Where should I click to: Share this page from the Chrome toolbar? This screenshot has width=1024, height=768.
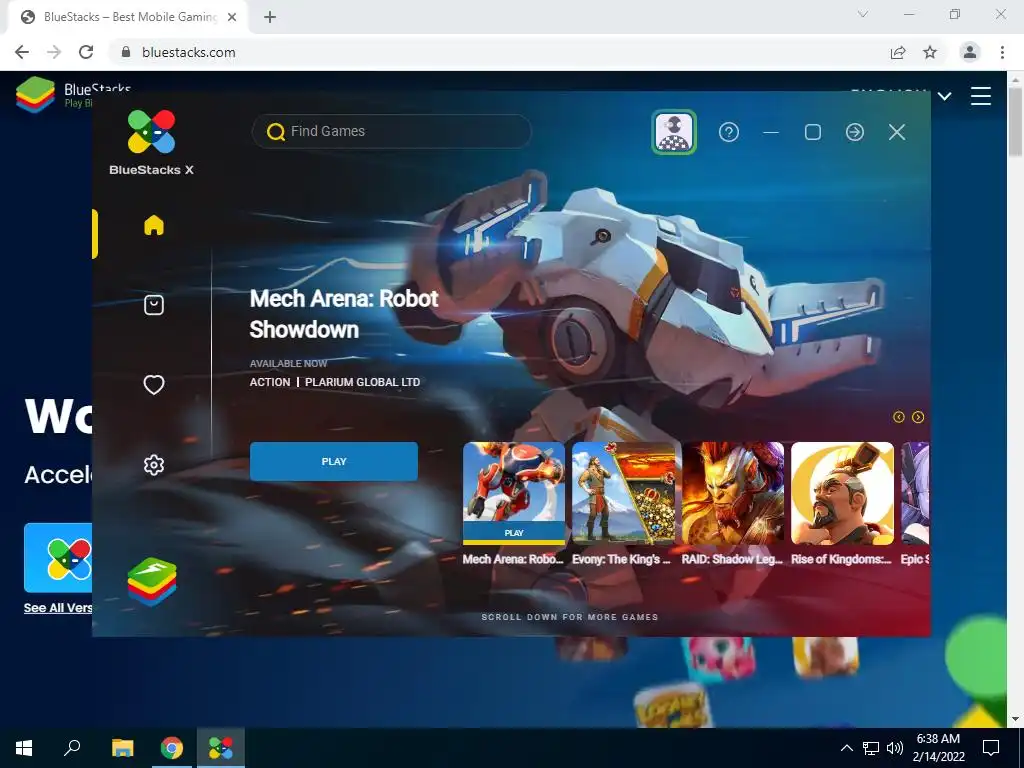(898, 52)
